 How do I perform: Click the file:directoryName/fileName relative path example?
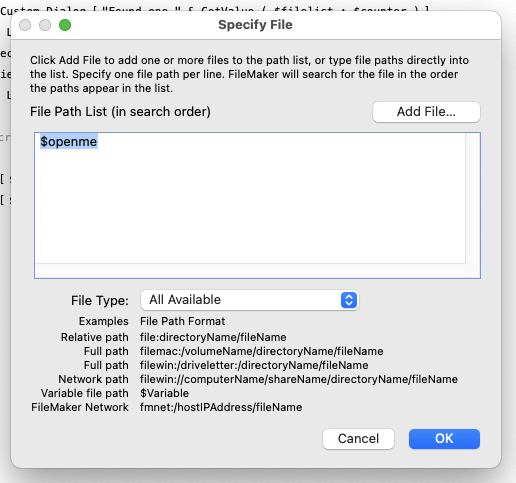[x=213, y=337]
